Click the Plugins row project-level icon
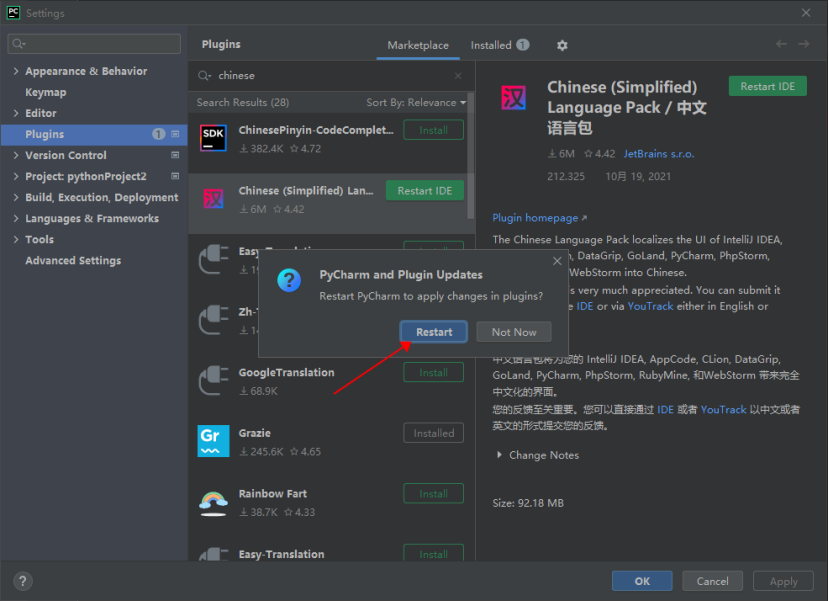The width and height of the screenshot is (829, 601). pos(175,134)
